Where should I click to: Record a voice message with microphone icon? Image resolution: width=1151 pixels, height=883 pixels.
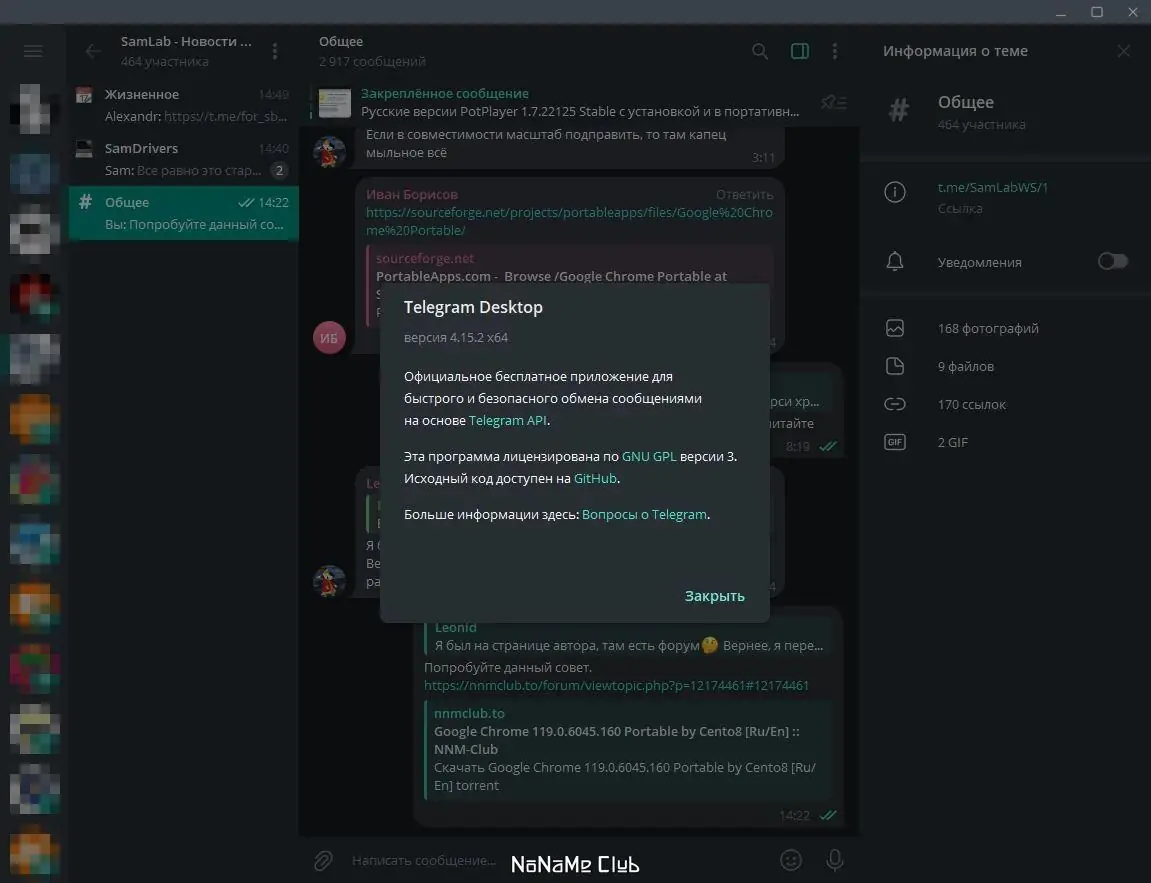coord(835,860)
